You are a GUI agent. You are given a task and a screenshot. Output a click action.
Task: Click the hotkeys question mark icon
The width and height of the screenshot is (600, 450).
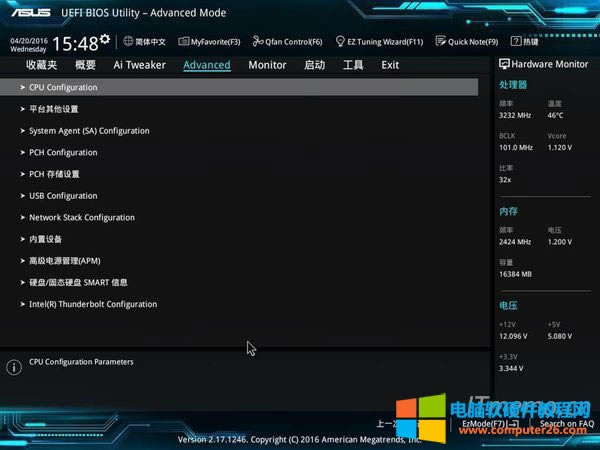(516, 41)
